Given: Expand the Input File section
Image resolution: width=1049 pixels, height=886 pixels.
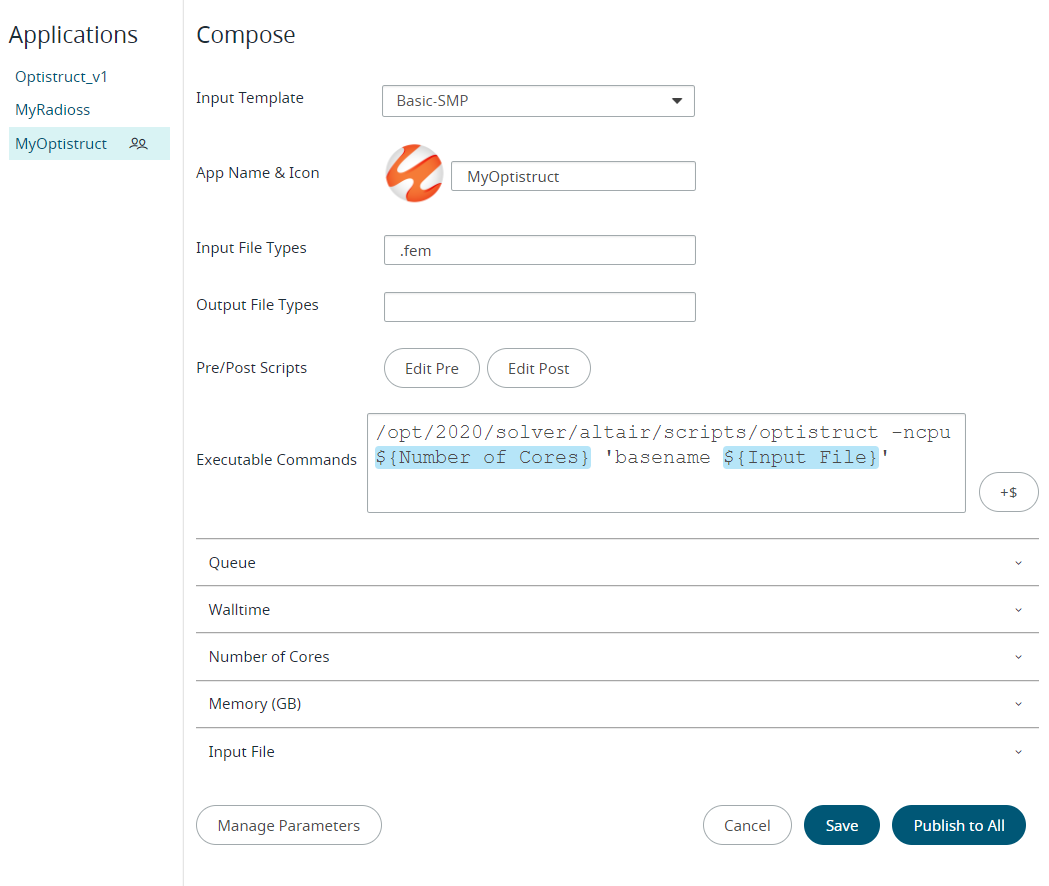Looking at the screenshot, I should pos(617,751).
